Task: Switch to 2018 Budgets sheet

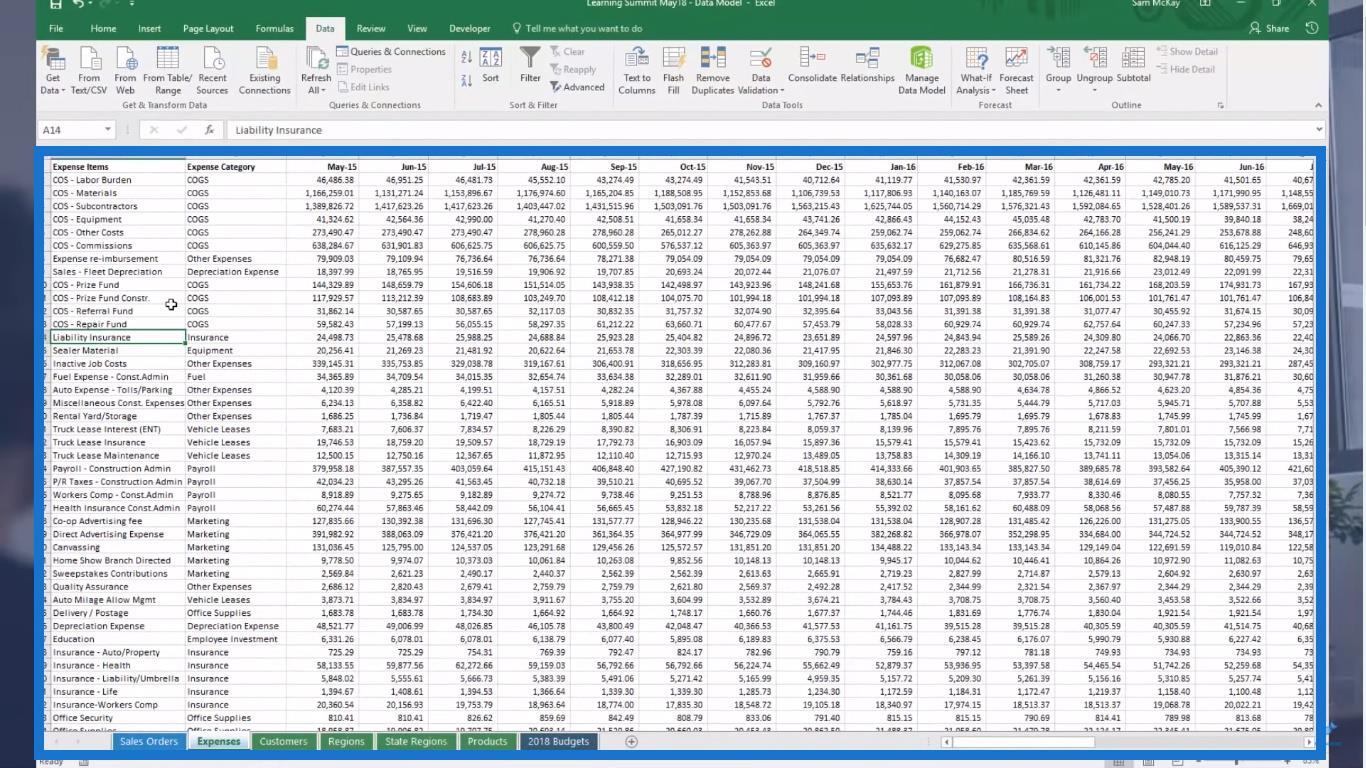Action: (x=558, y=742)
